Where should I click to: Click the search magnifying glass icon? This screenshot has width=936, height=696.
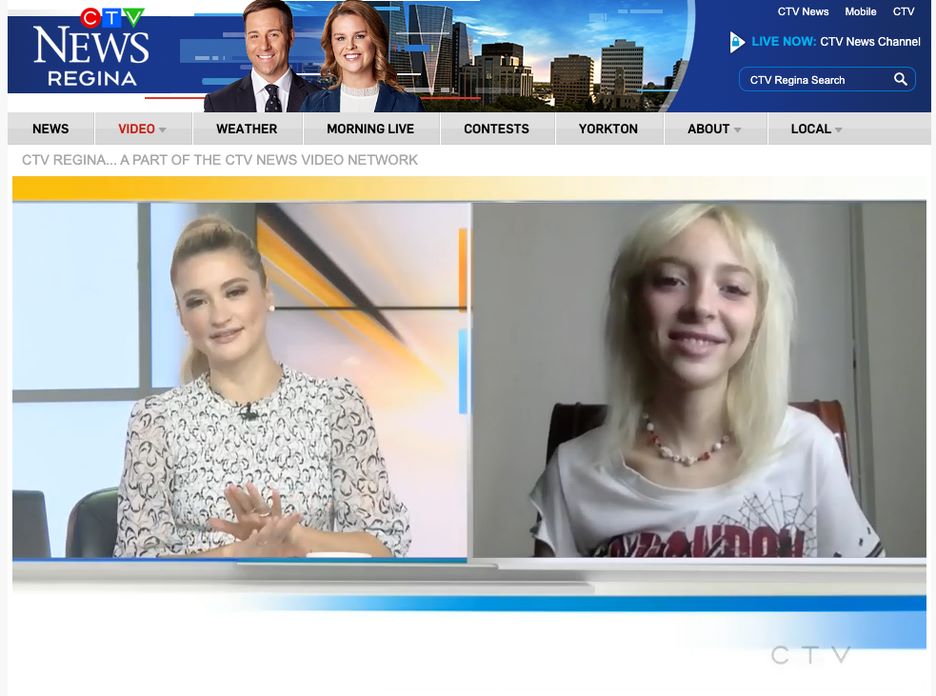pyautogui.click(x=899, y=78)
